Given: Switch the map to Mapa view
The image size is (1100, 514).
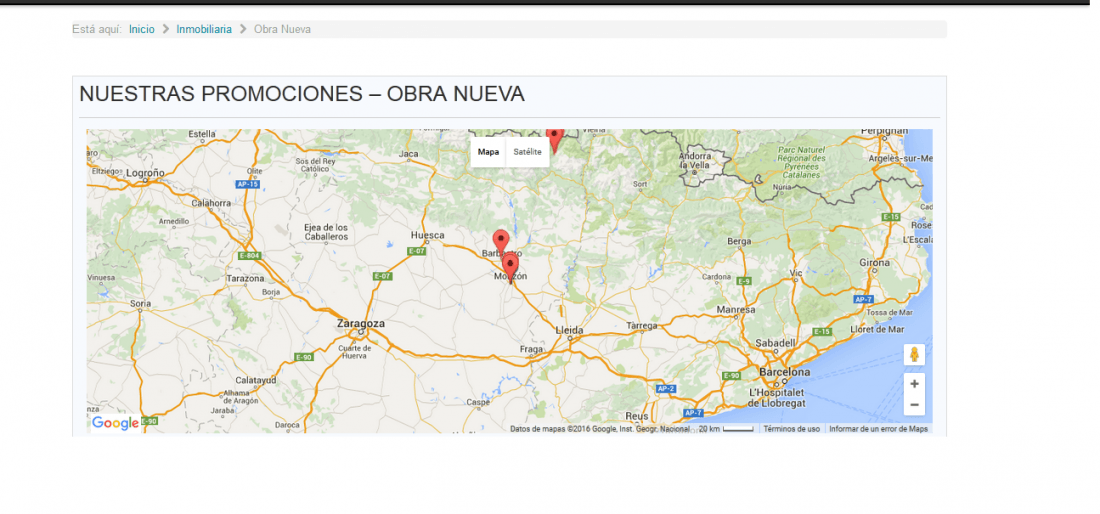Looking at the screenshot, I should point(488,152).
